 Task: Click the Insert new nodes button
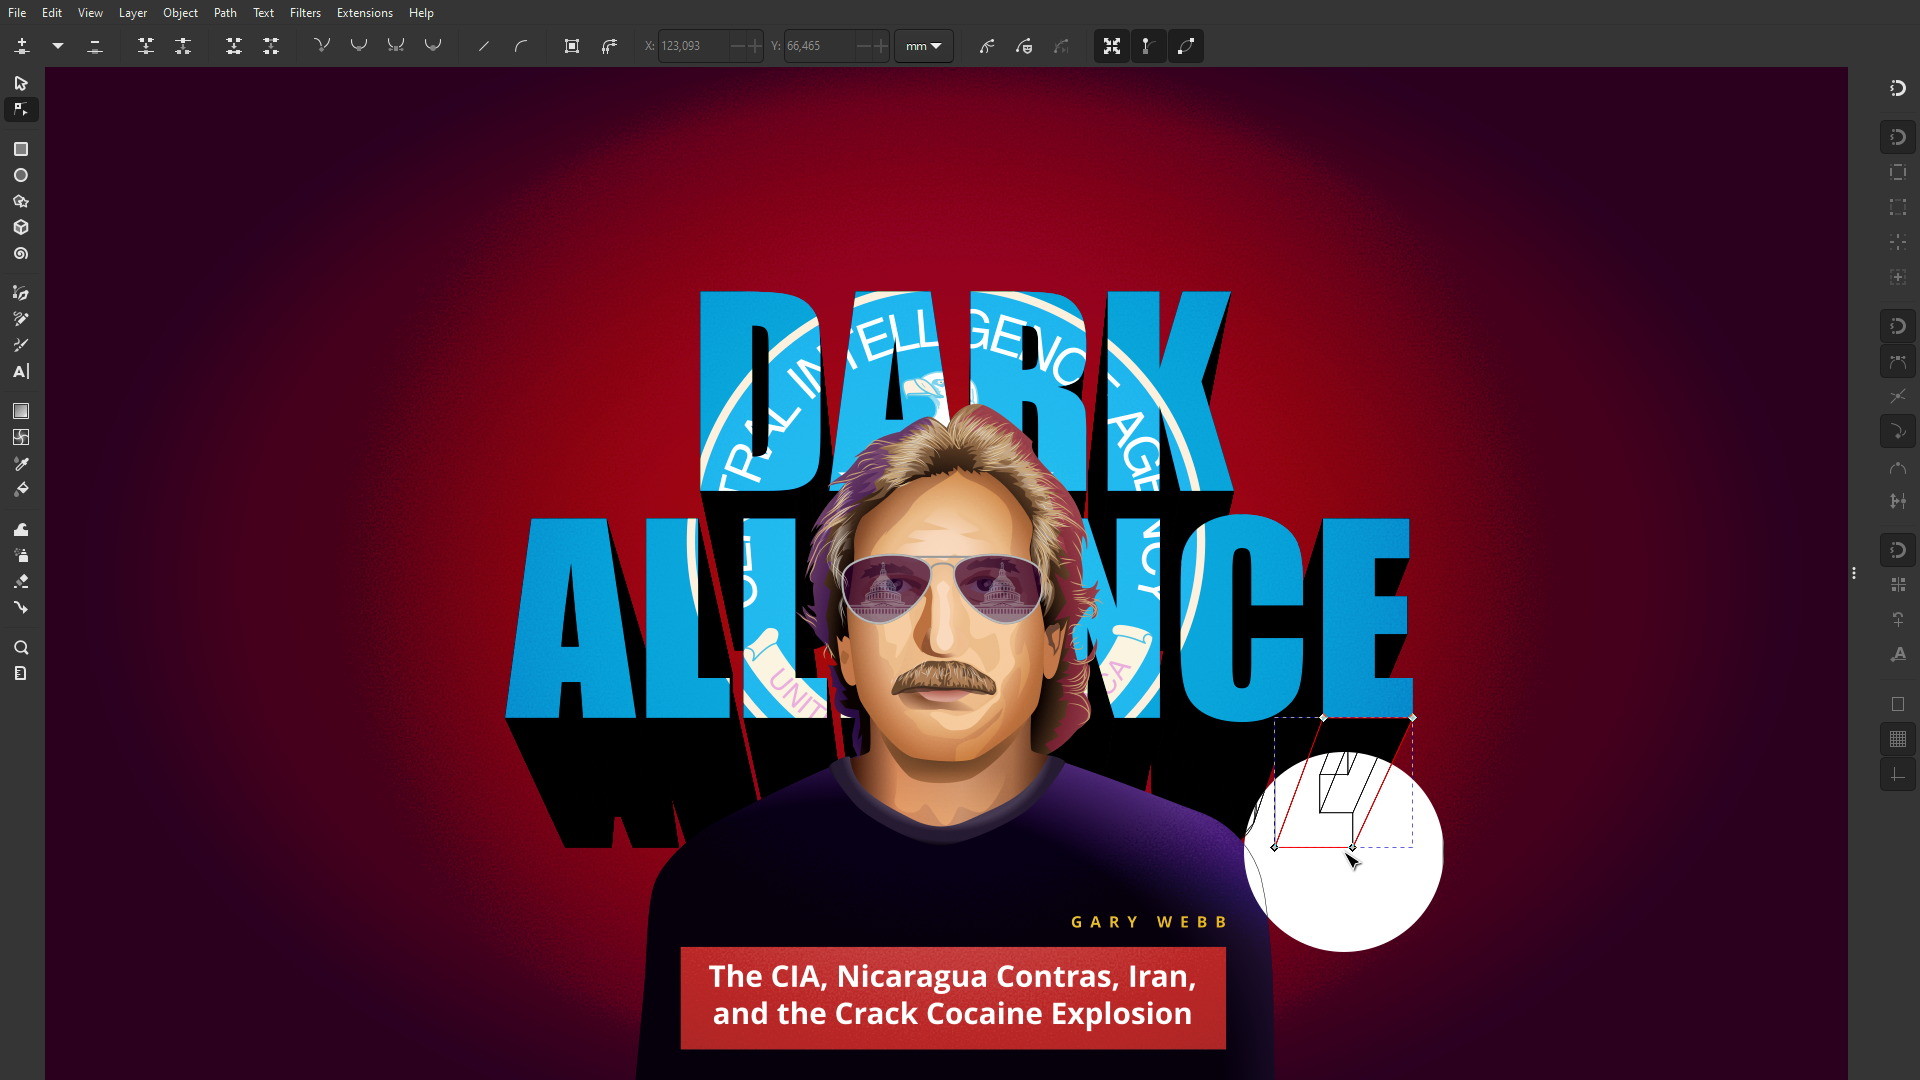pyautogui.click(x=21, y=46)
